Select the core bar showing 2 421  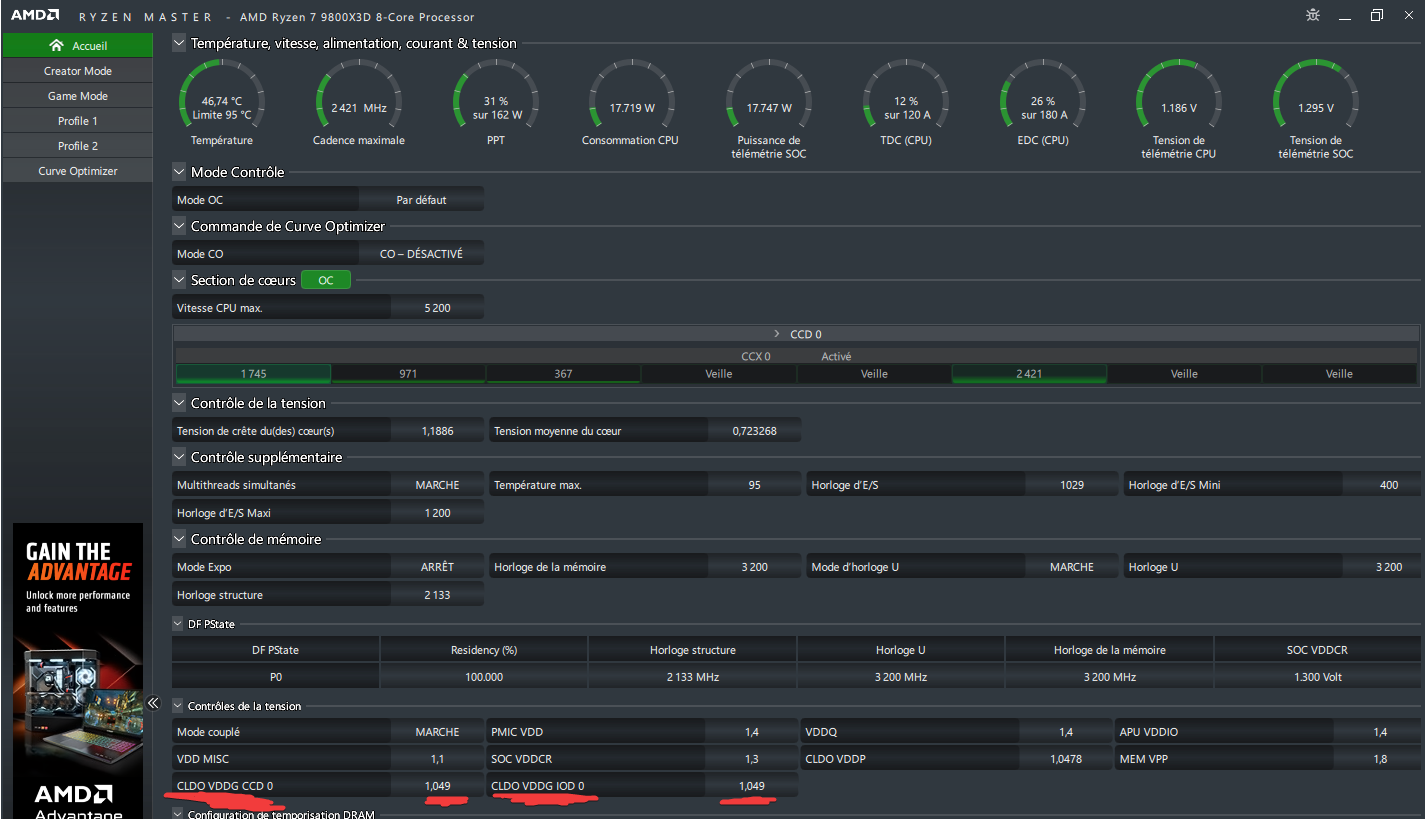(1029, 374)
